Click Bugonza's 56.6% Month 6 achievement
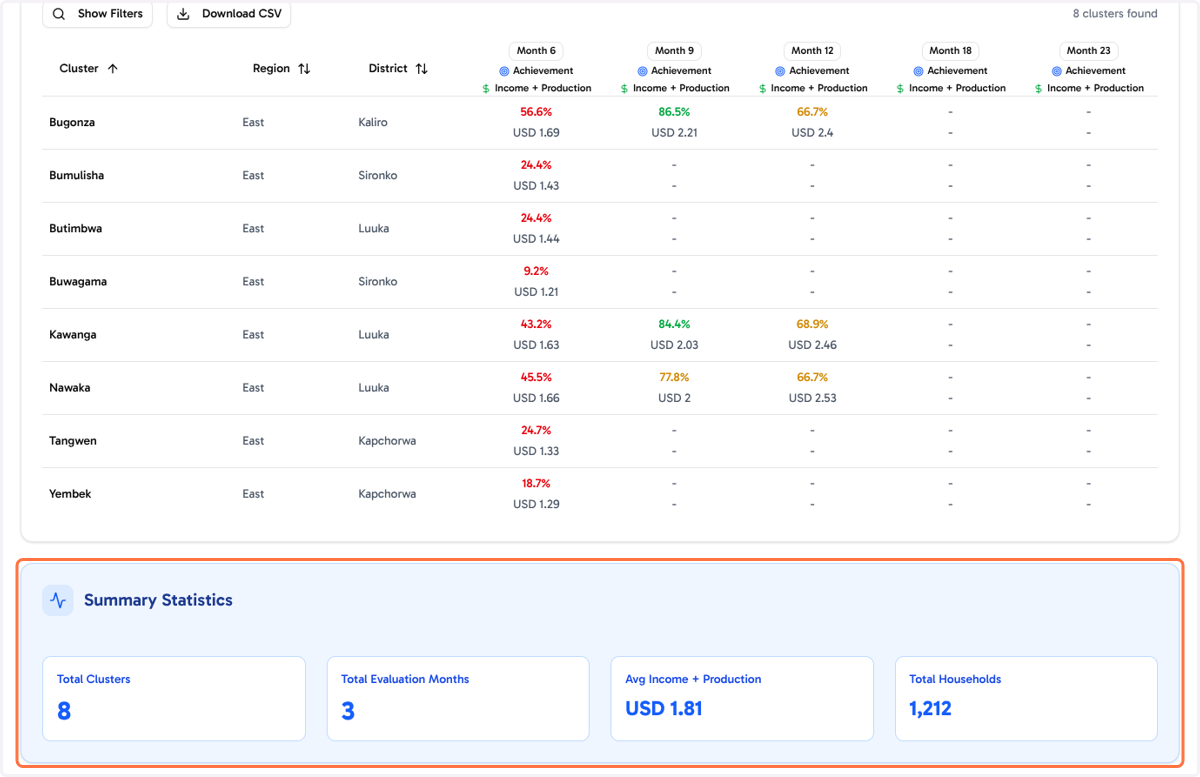This screenshot has height=777, width=1200. [536, 112]
